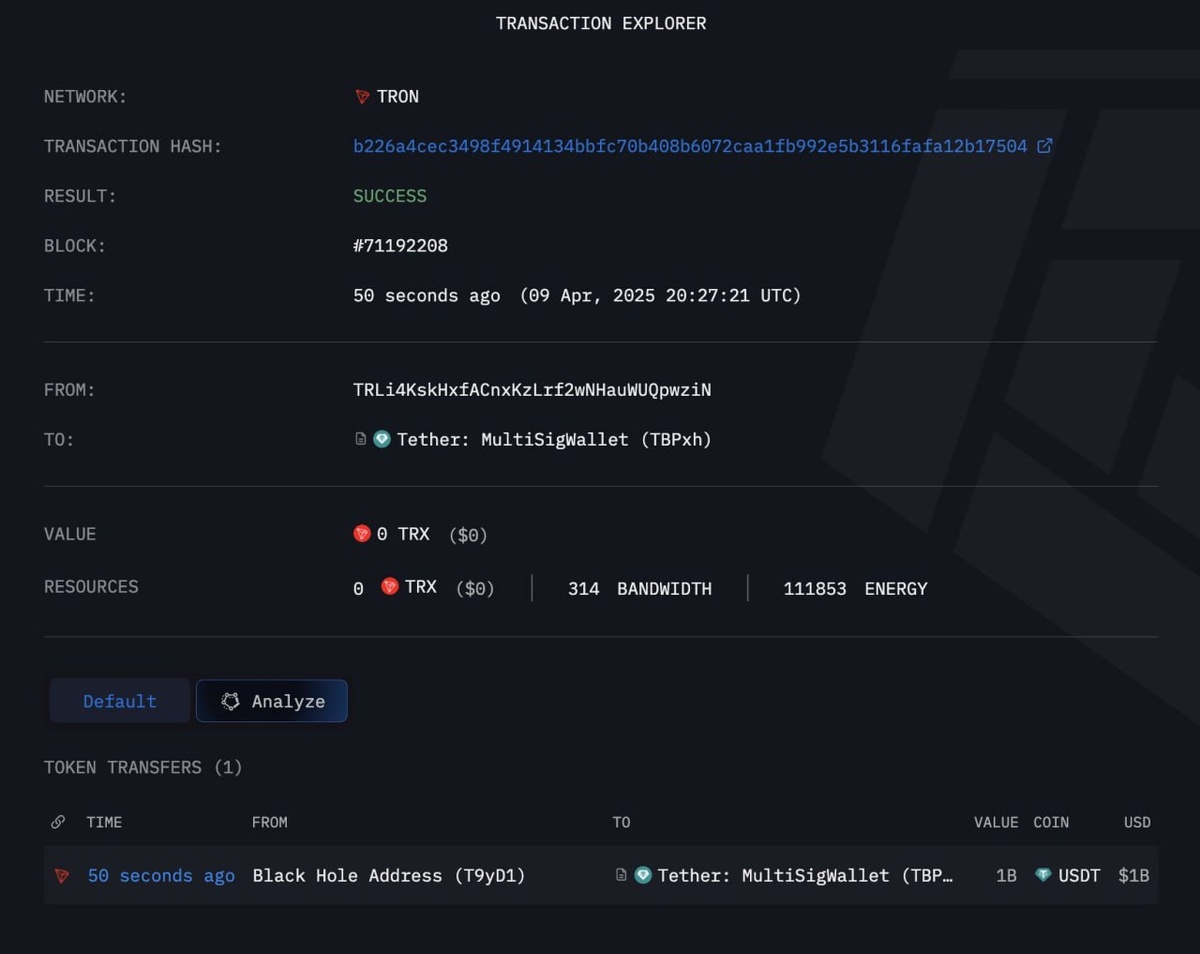Viewport: 1200px width, 954px height.
Task: Switch to the Default view tab
Action: tap(120, 701)
